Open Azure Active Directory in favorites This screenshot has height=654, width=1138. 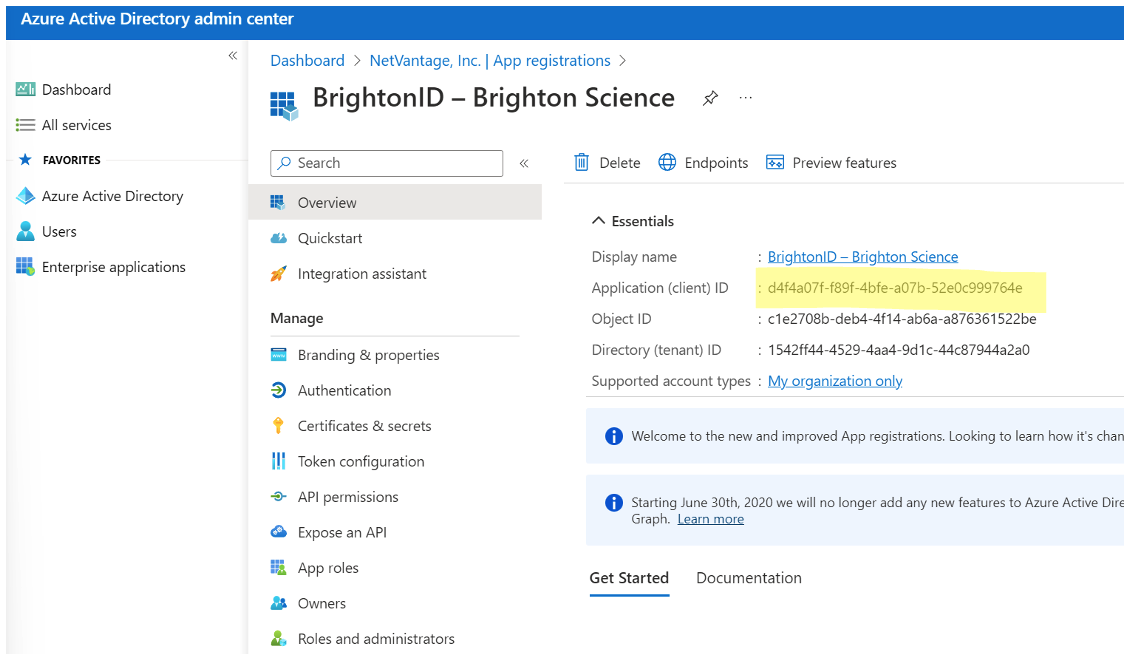point(112,196)
